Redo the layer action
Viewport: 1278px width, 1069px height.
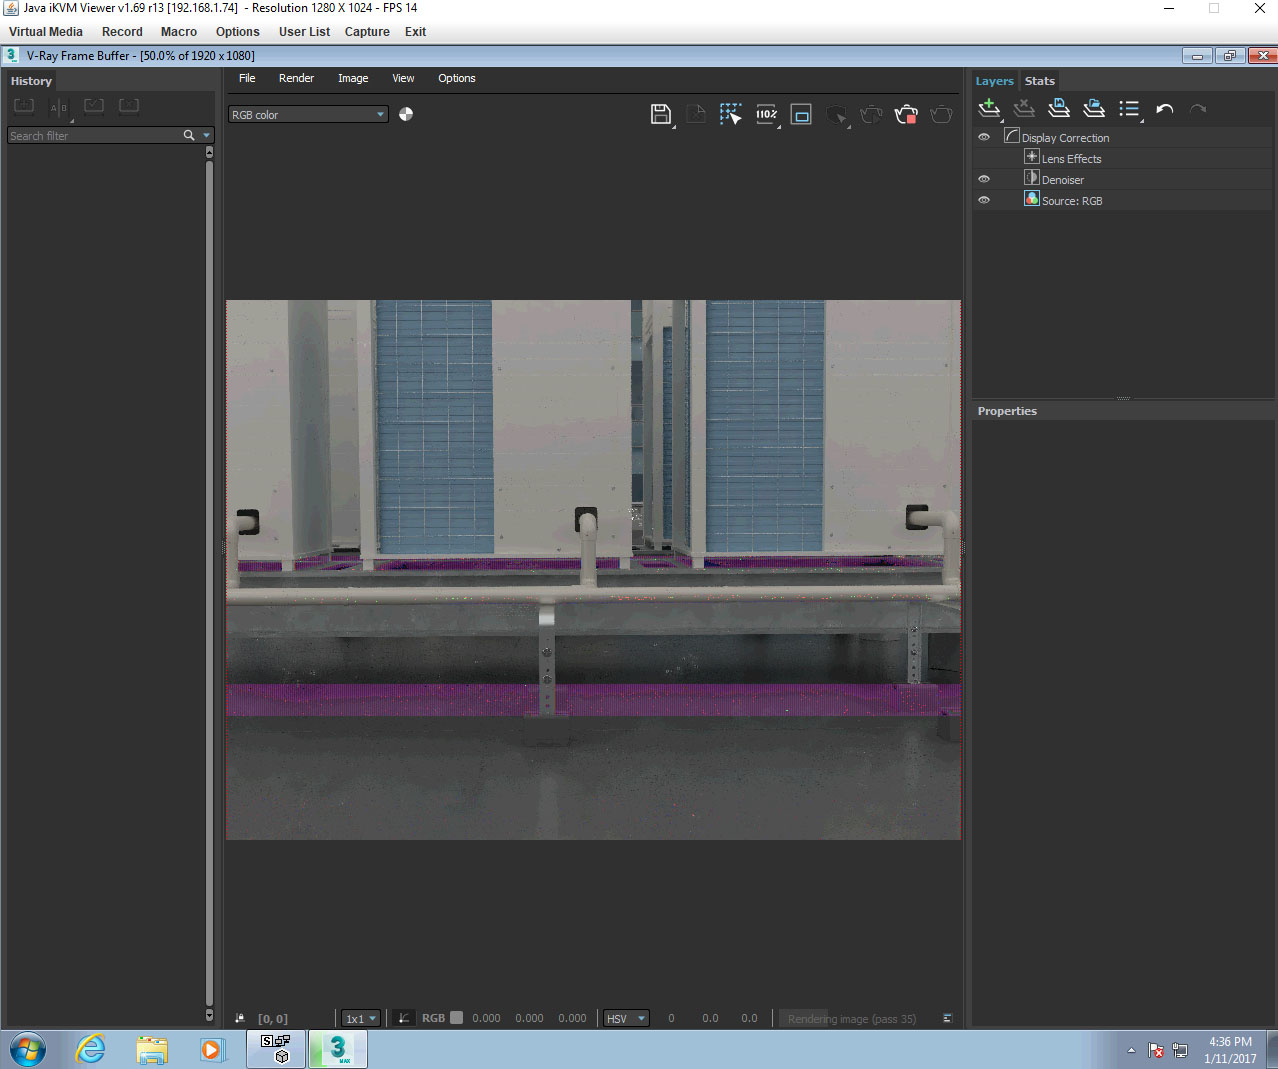click(x=1198, y=108)
